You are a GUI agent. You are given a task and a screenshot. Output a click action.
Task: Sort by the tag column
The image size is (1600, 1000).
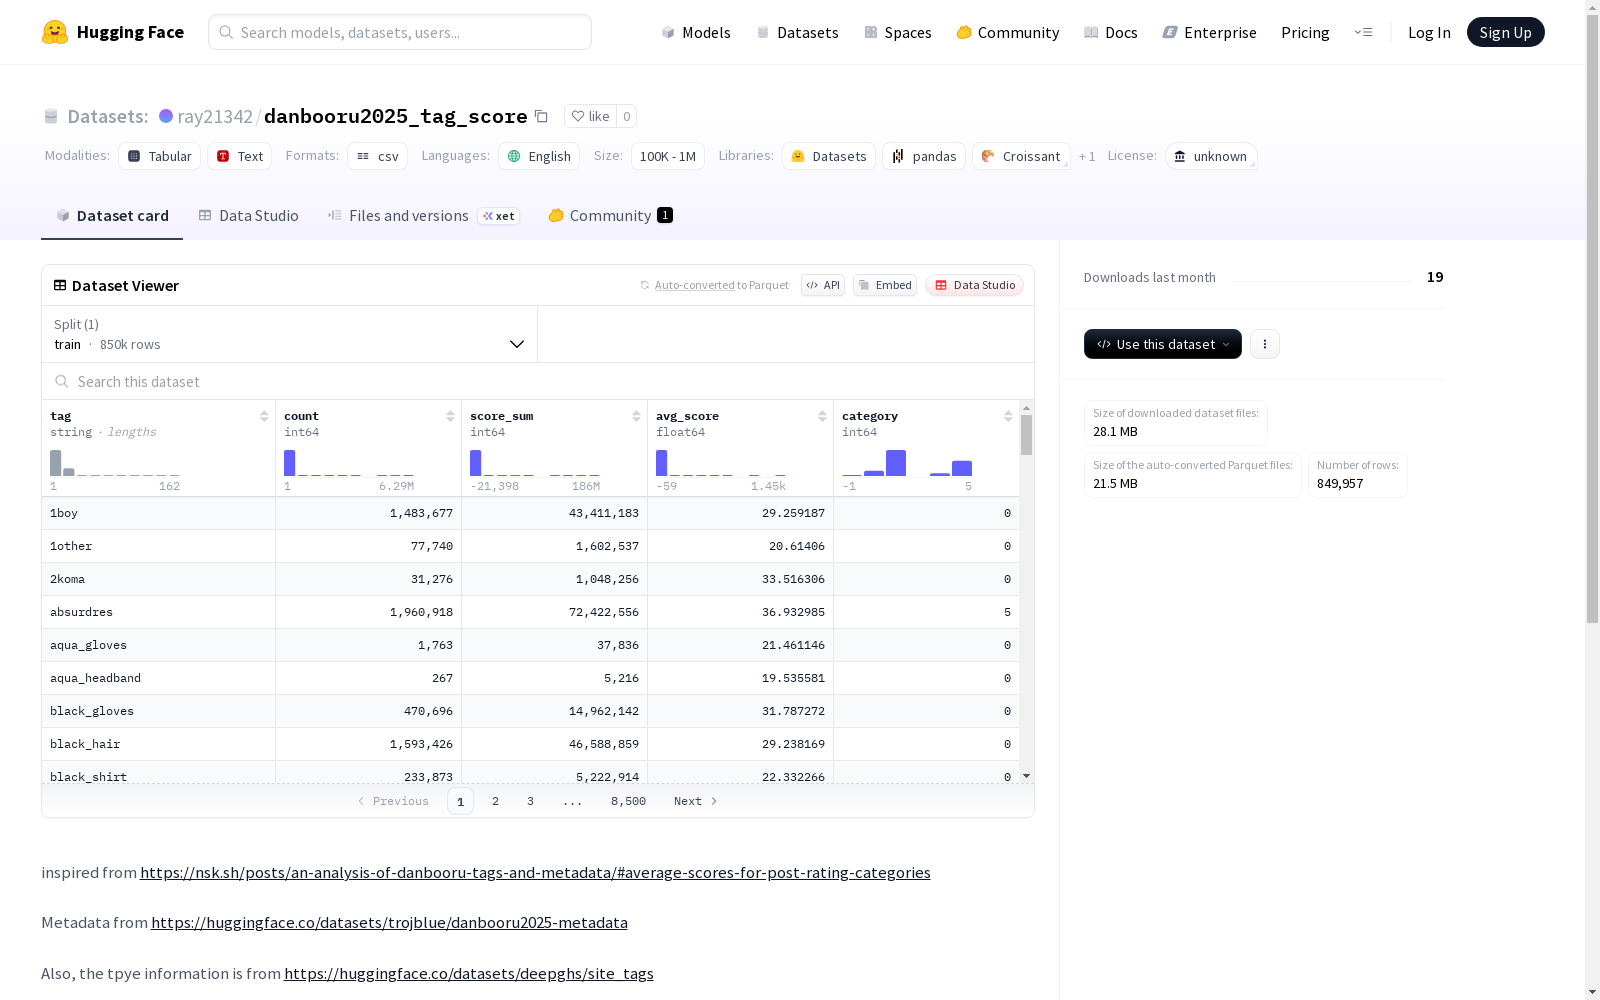coord(264,416)
